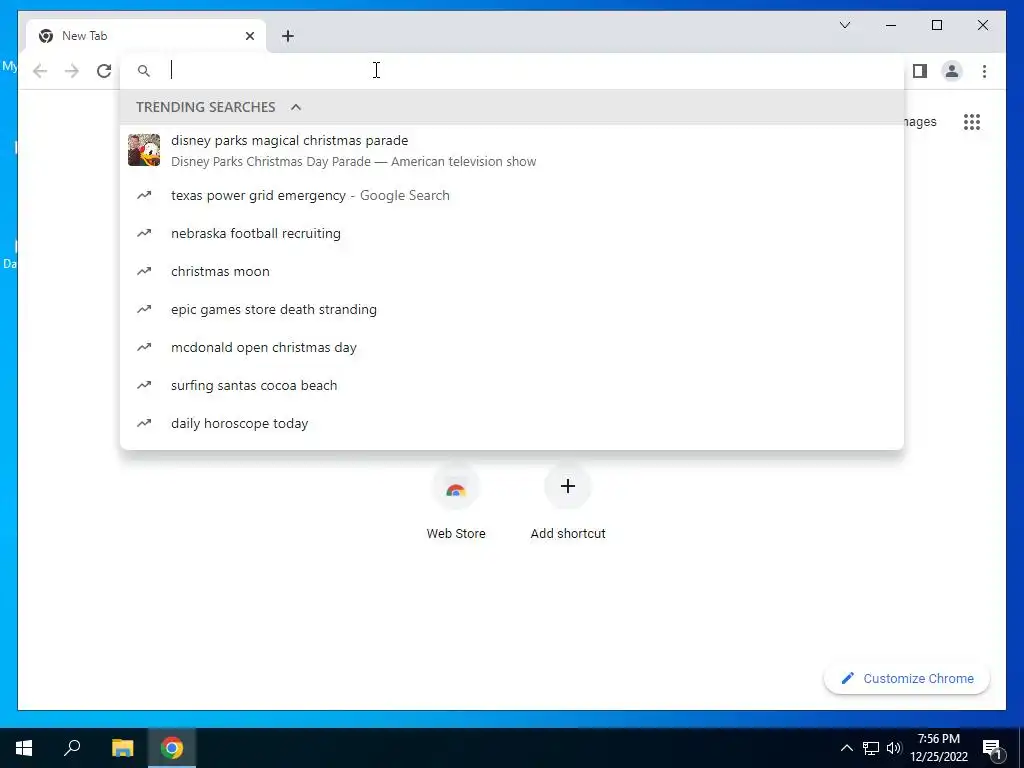The image size is (1024, 768).
Task: Click the Chrome taskbar icon
Action: [x=172, y=748]
